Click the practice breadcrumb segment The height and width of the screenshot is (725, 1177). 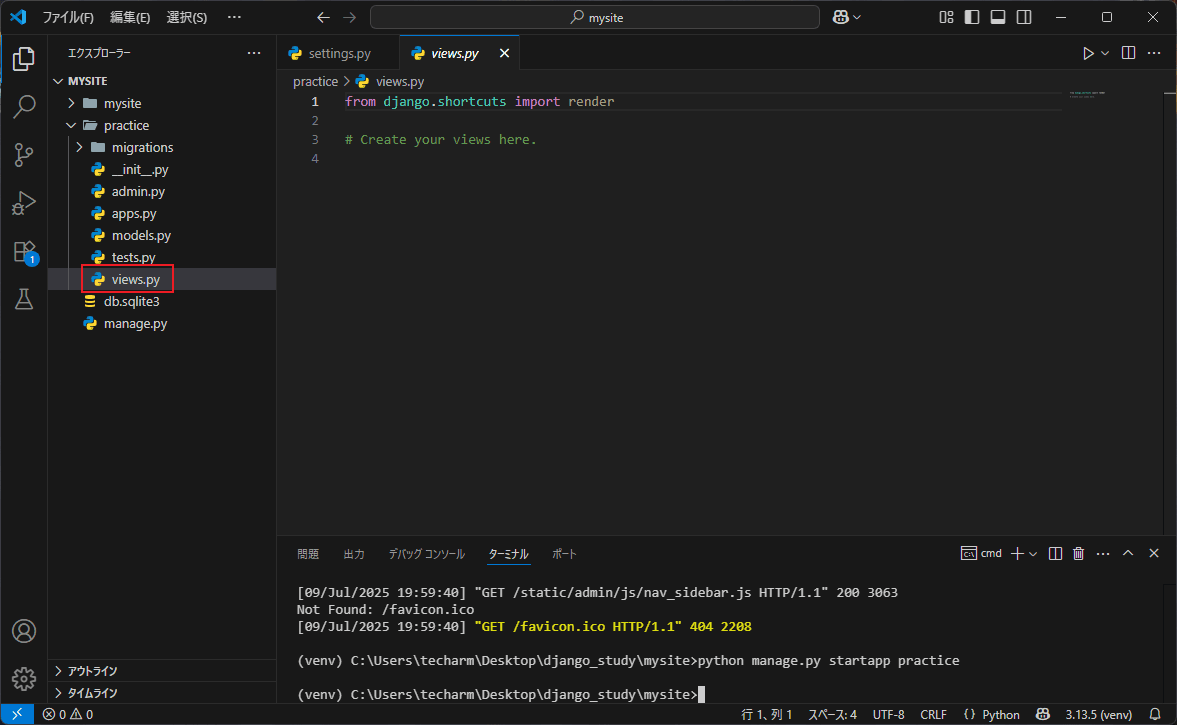pos(315,81)
